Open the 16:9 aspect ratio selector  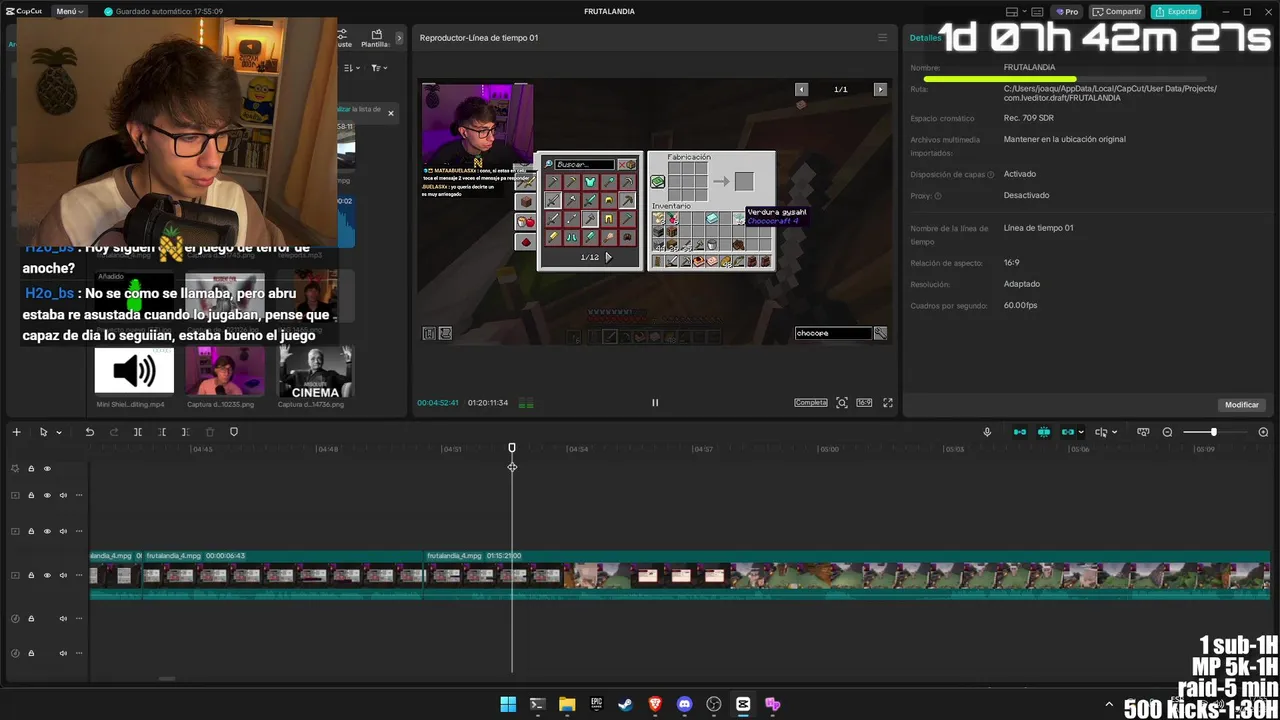865,403
